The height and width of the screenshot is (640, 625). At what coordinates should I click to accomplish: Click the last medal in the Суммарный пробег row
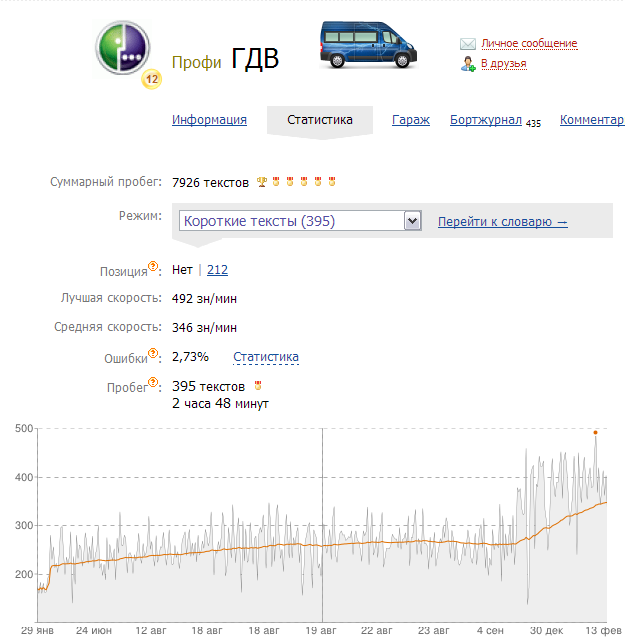[332, 181]
